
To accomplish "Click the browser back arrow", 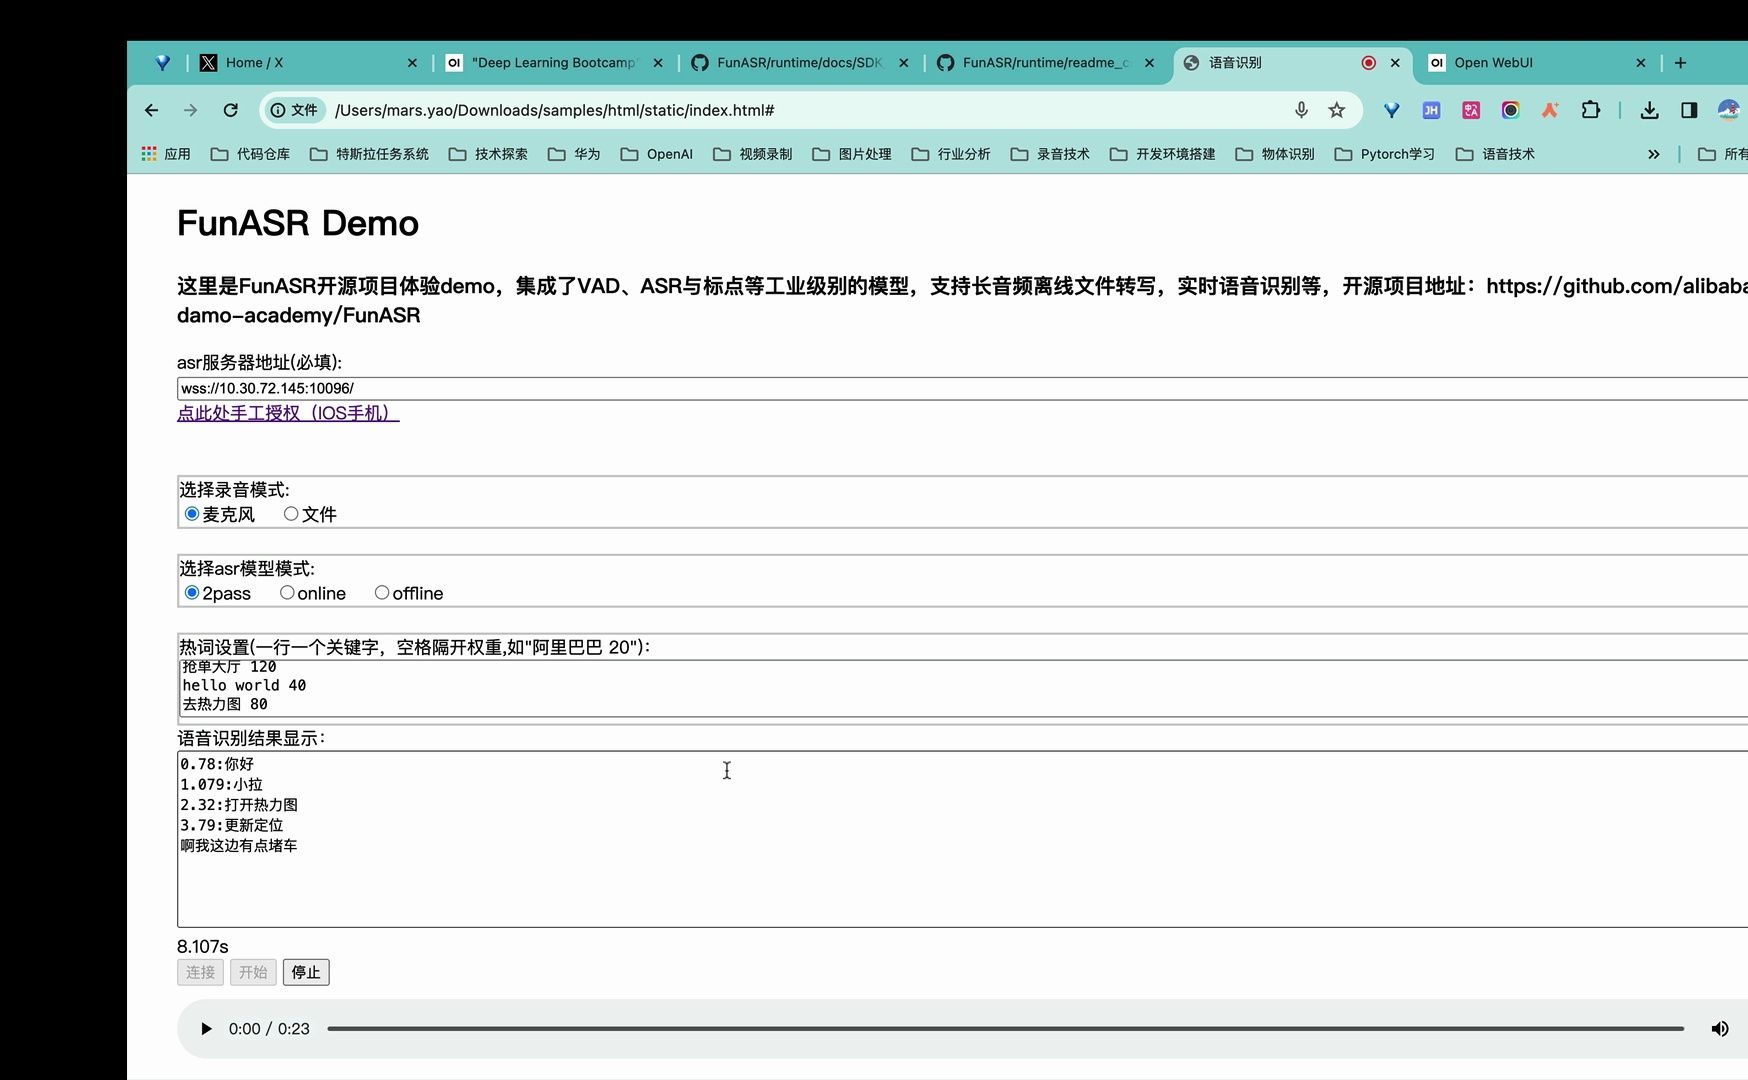I will click(x=152, y=110).
